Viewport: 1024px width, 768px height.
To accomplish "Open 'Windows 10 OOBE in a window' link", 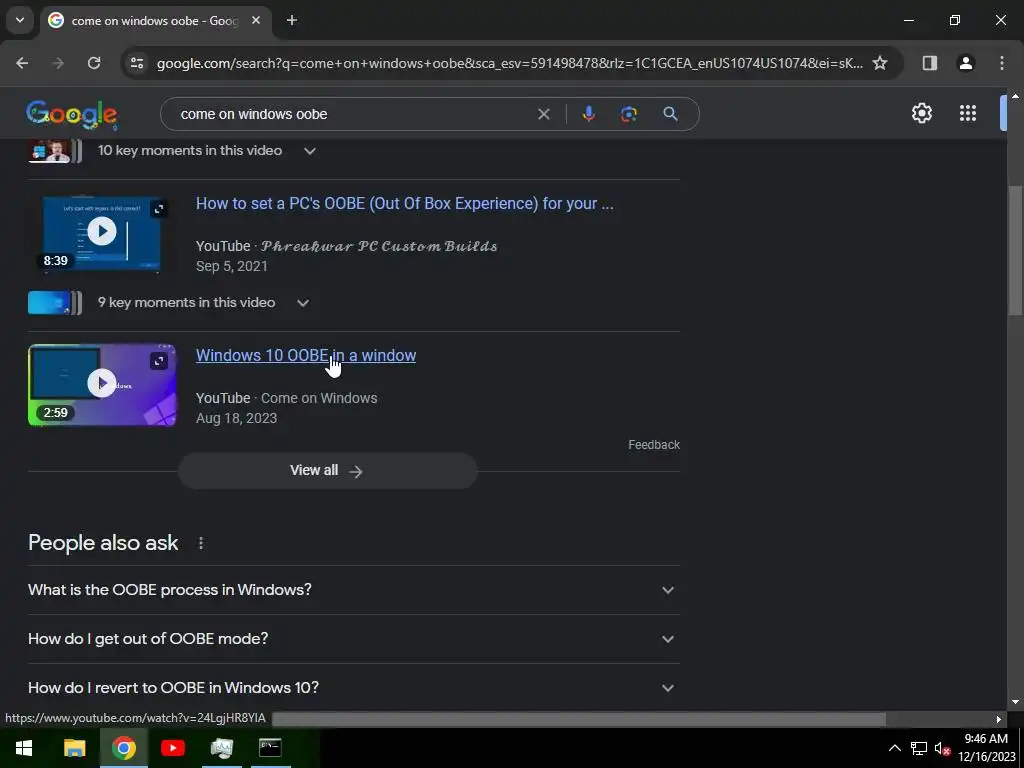I will (306, 355).
